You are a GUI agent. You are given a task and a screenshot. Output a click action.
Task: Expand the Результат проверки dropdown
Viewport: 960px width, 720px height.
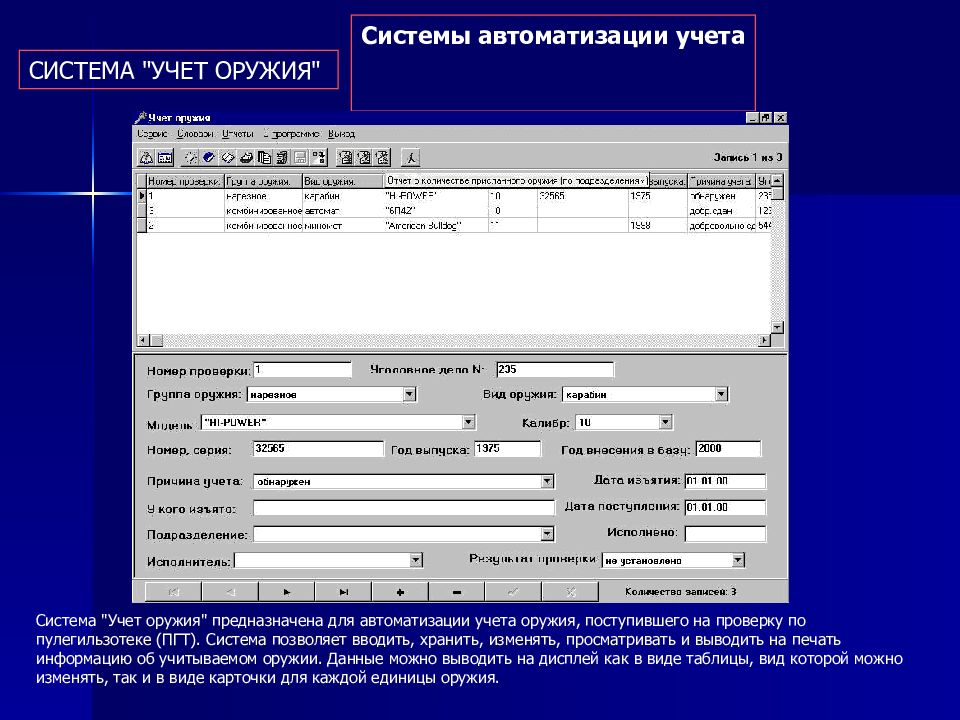[738, 560]
